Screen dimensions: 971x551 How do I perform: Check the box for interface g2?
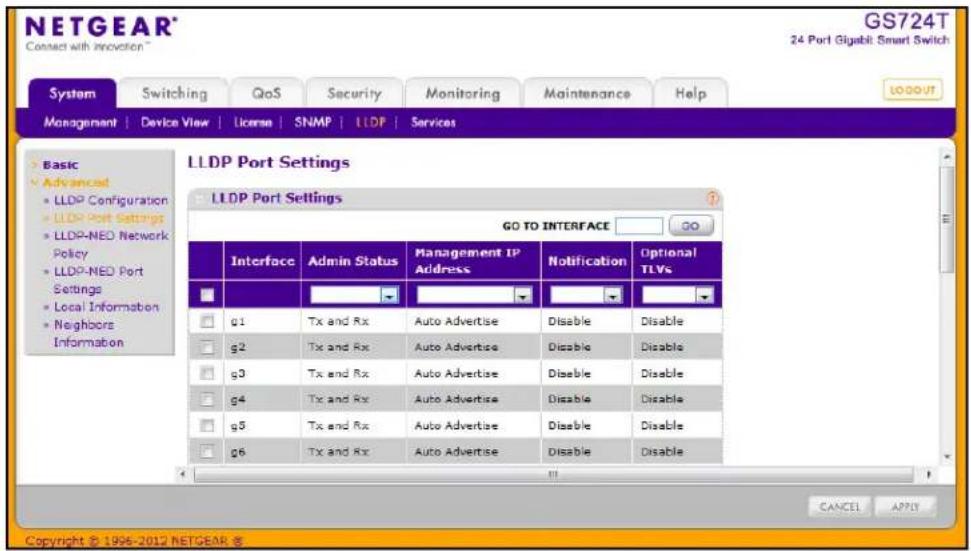207,347
